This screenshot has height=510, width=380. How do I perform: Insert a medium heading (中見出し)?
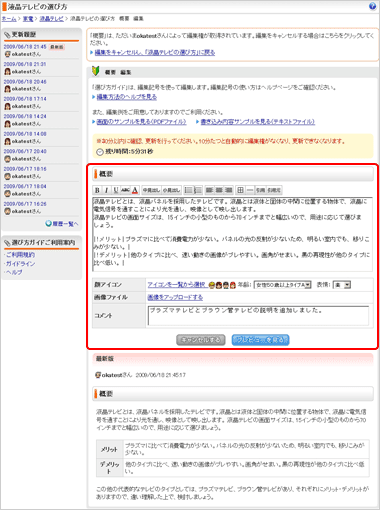[x=151, y=190]
